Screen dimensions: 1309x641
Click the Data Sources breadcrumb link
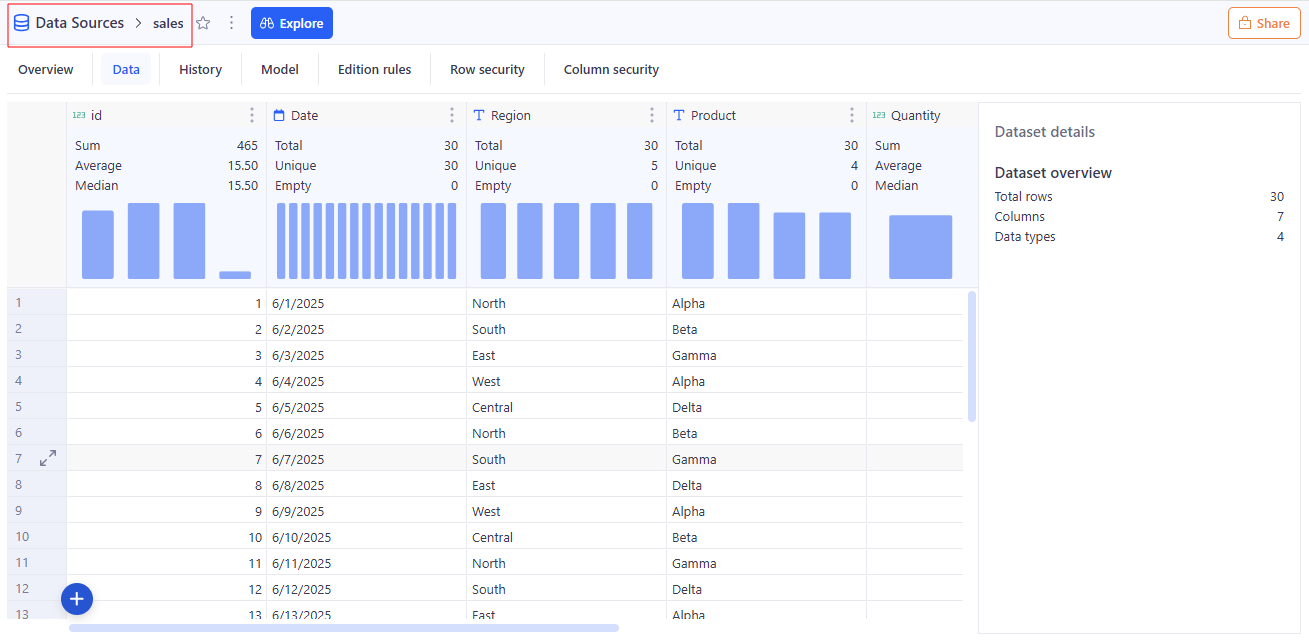[x=80, y=23]
